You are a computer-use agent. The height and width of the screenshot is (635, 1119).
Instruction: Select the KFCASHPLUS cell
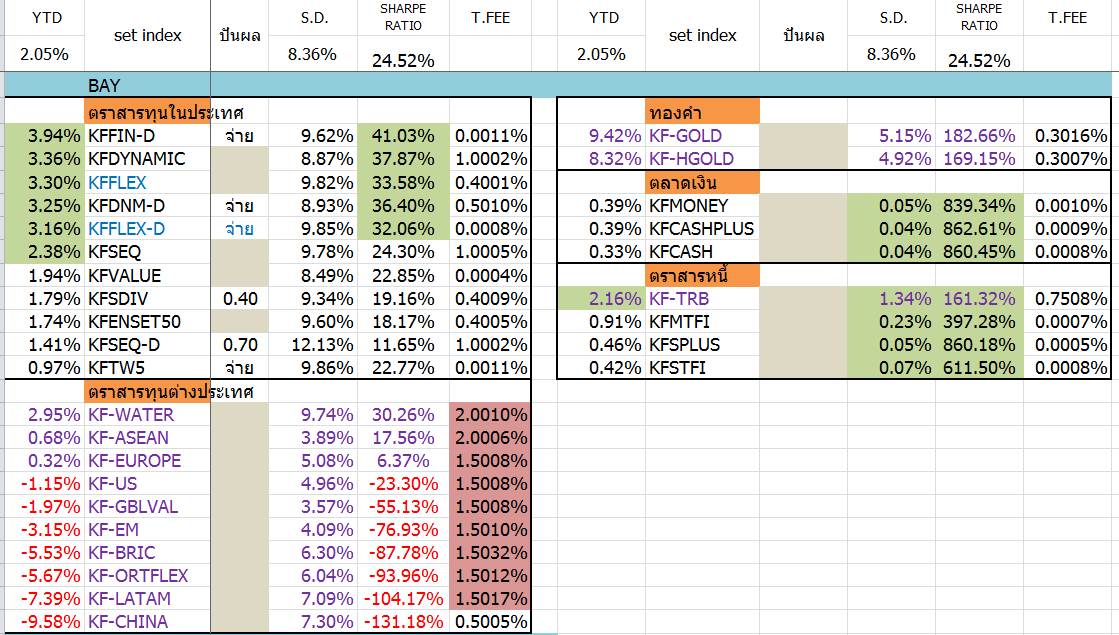pyautogui.click(x=702, y=228)
